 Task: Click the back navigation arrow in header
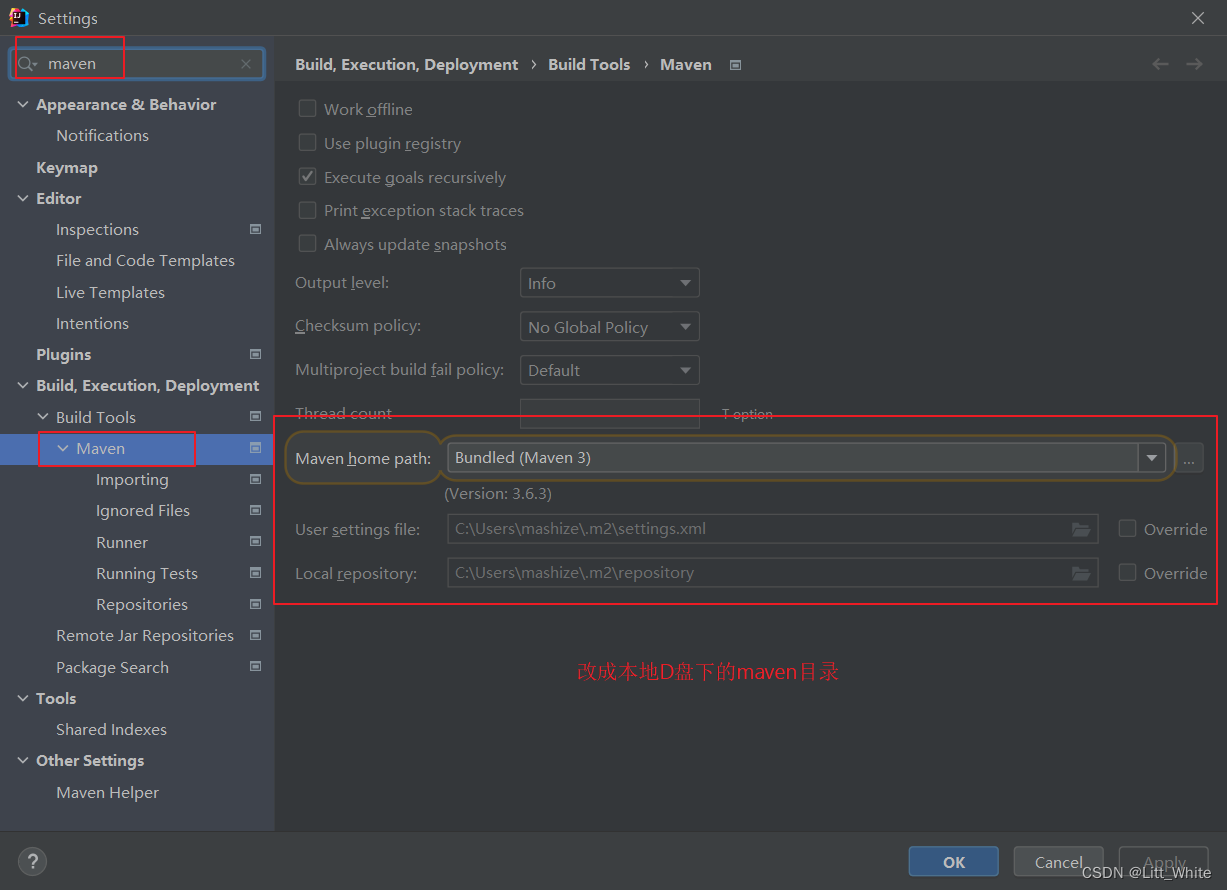pos(1160,64)
